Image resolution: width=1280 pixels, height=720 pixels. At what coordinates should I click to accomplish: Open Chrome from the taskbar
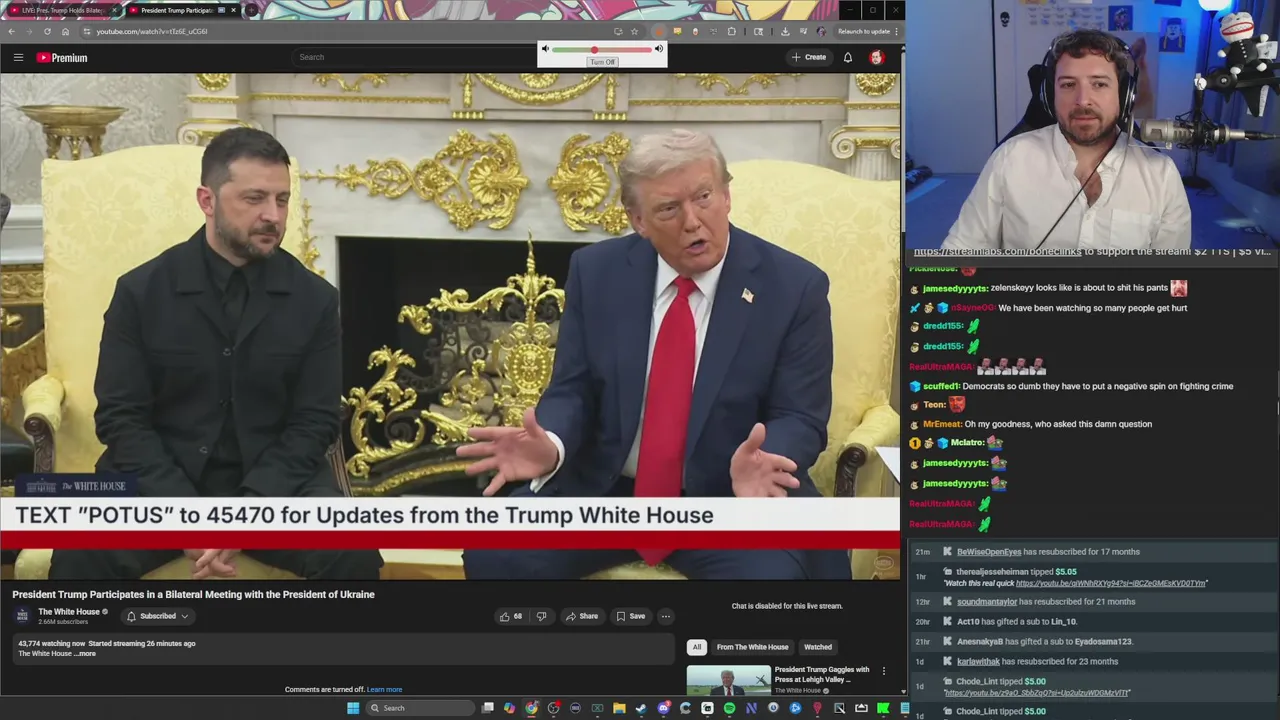(531, 708)
